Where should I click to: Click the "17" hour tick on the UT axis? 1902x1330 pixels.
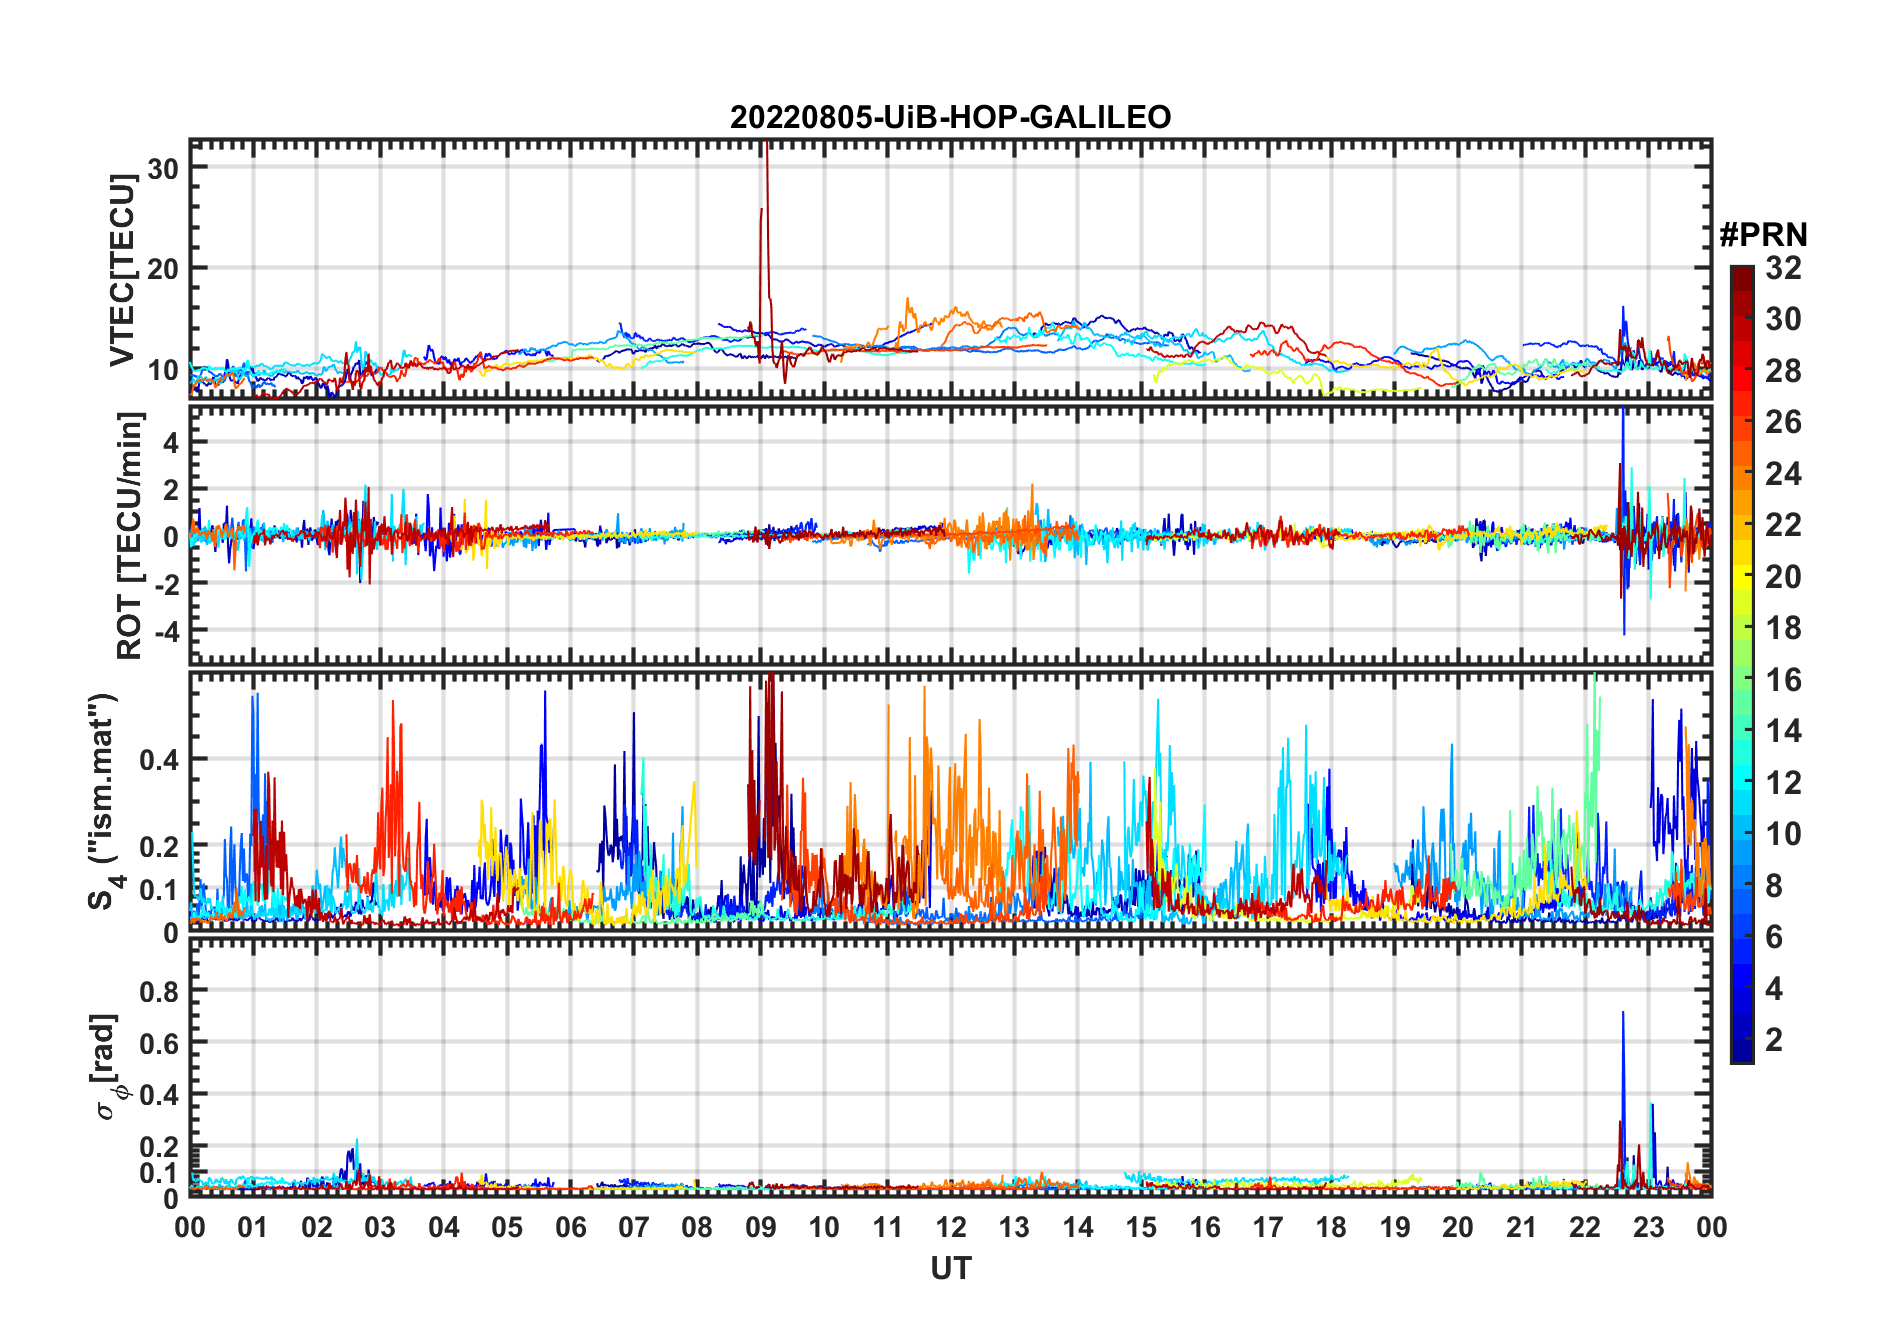[1268, 1228]
